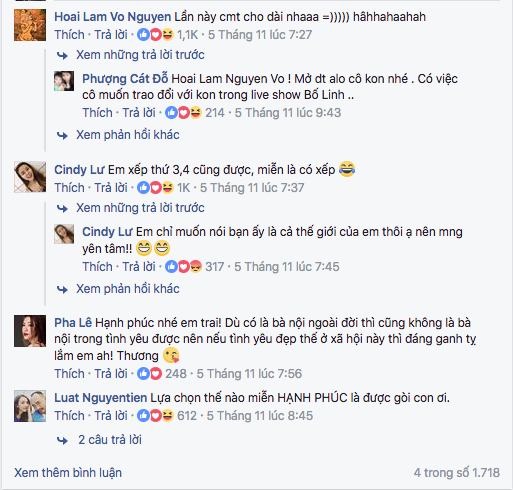Open Pha Lê's profile name link
This screenshot has height=490, width=513.
73,323
